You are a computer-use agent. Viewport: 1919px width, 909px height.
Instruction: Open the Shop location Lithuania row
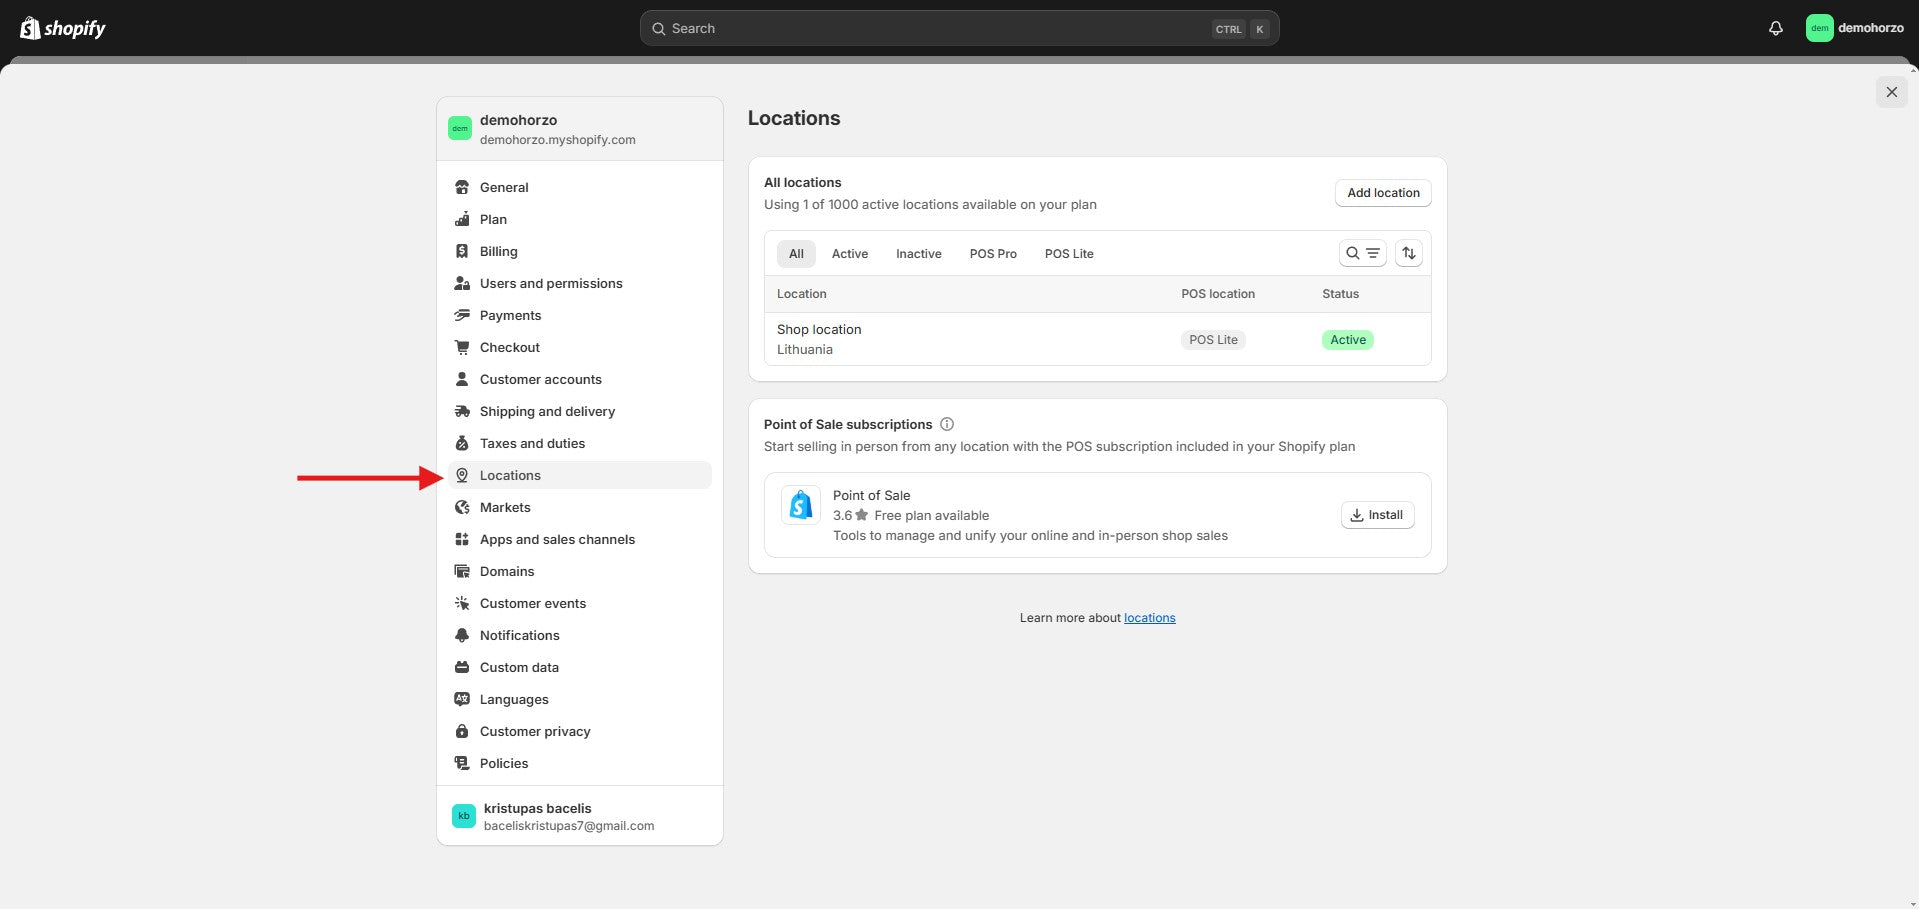pyautogui.click(x=819, y=339)
